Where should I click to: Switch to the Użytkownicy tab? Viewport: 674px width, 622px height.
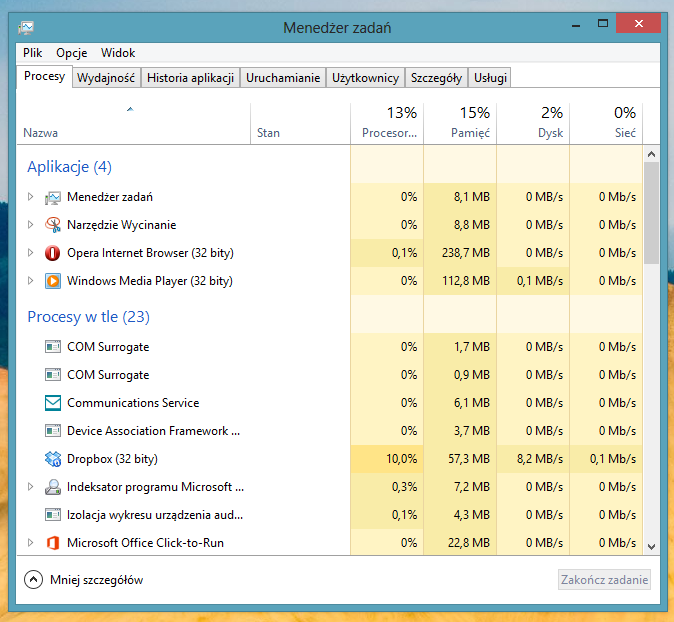(365, 78)
